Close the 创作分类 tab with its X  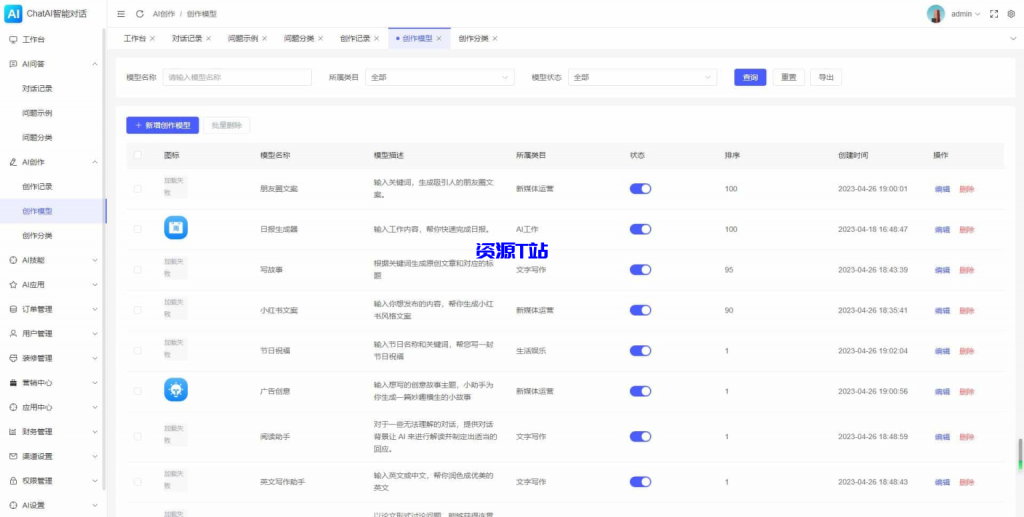click(495, 39)
